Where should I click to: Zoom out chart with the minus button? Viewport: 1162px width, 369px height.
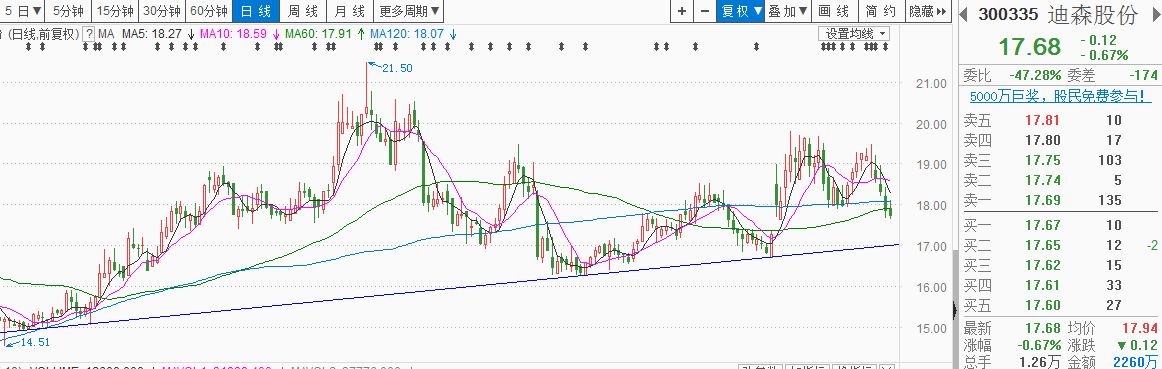click(704, 11)
